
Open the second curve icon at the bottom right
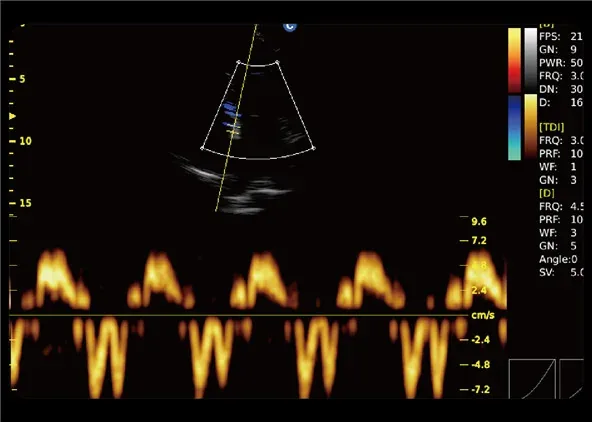coord(572,379)
